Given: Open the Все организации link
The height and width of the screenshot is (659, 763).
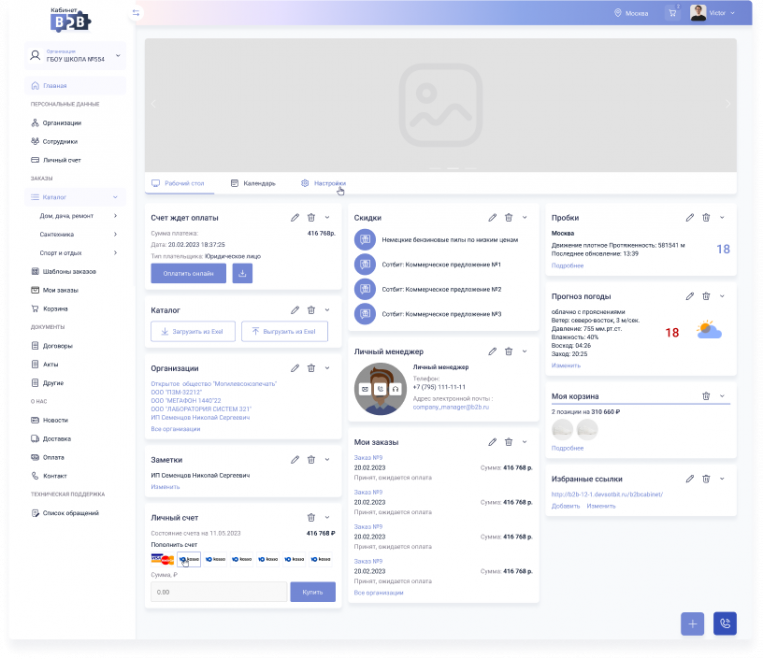Looking at the screenshot, I should (x=175, y=429).
